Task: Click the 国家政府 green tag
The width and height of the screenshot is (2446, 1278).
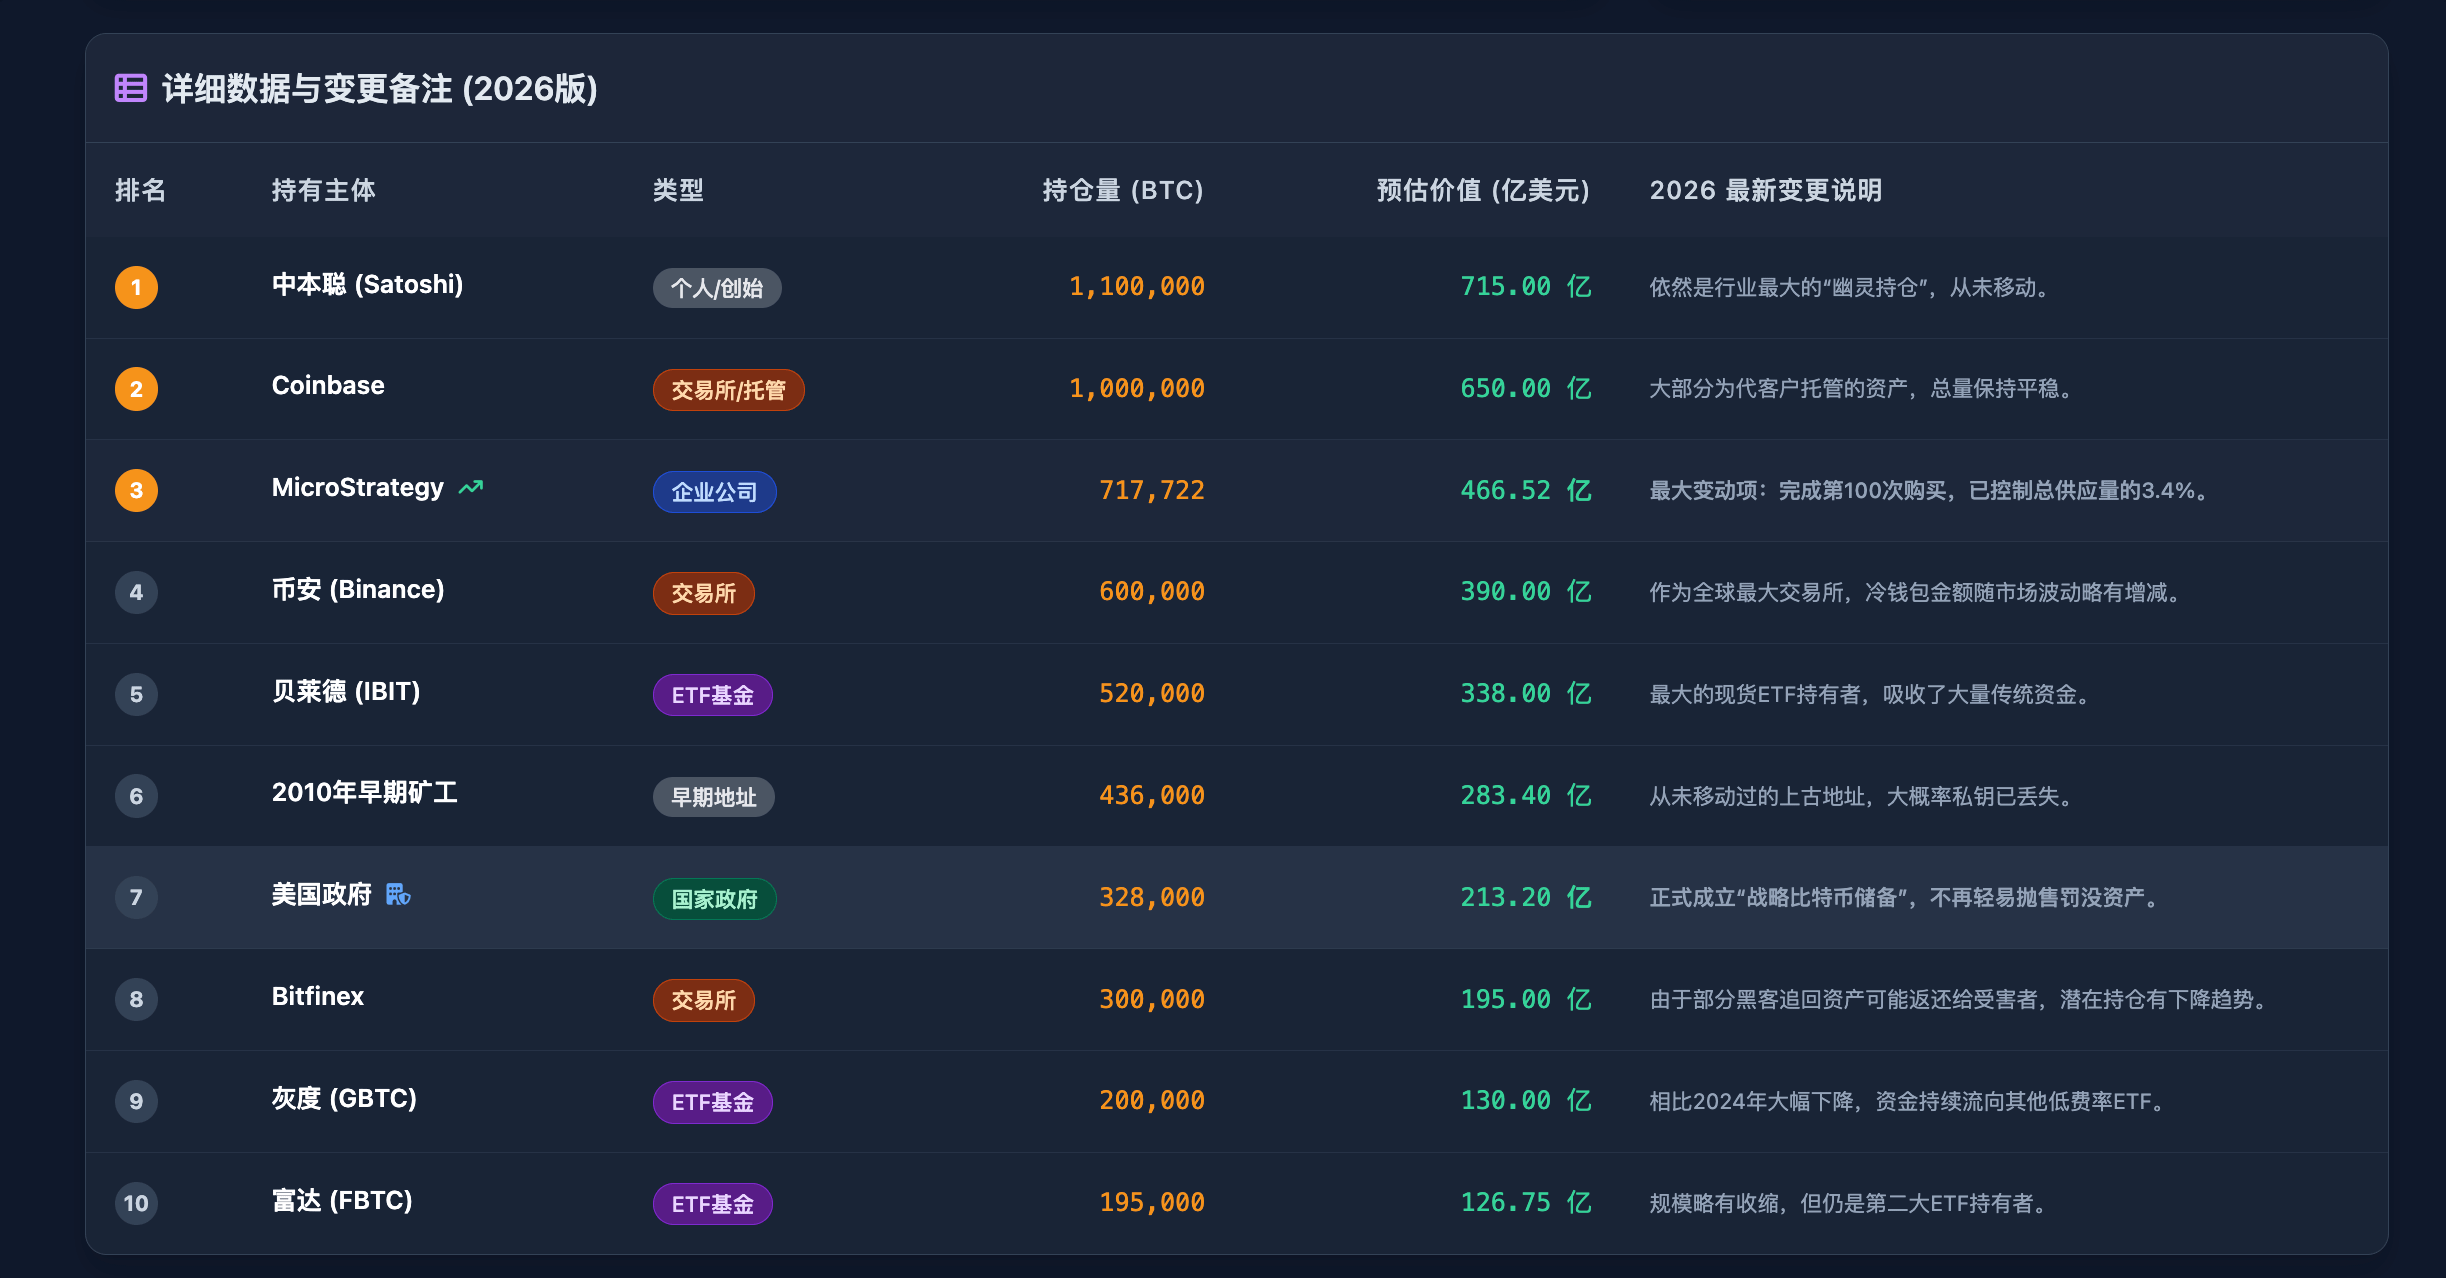Action: [x=714, y=899]
